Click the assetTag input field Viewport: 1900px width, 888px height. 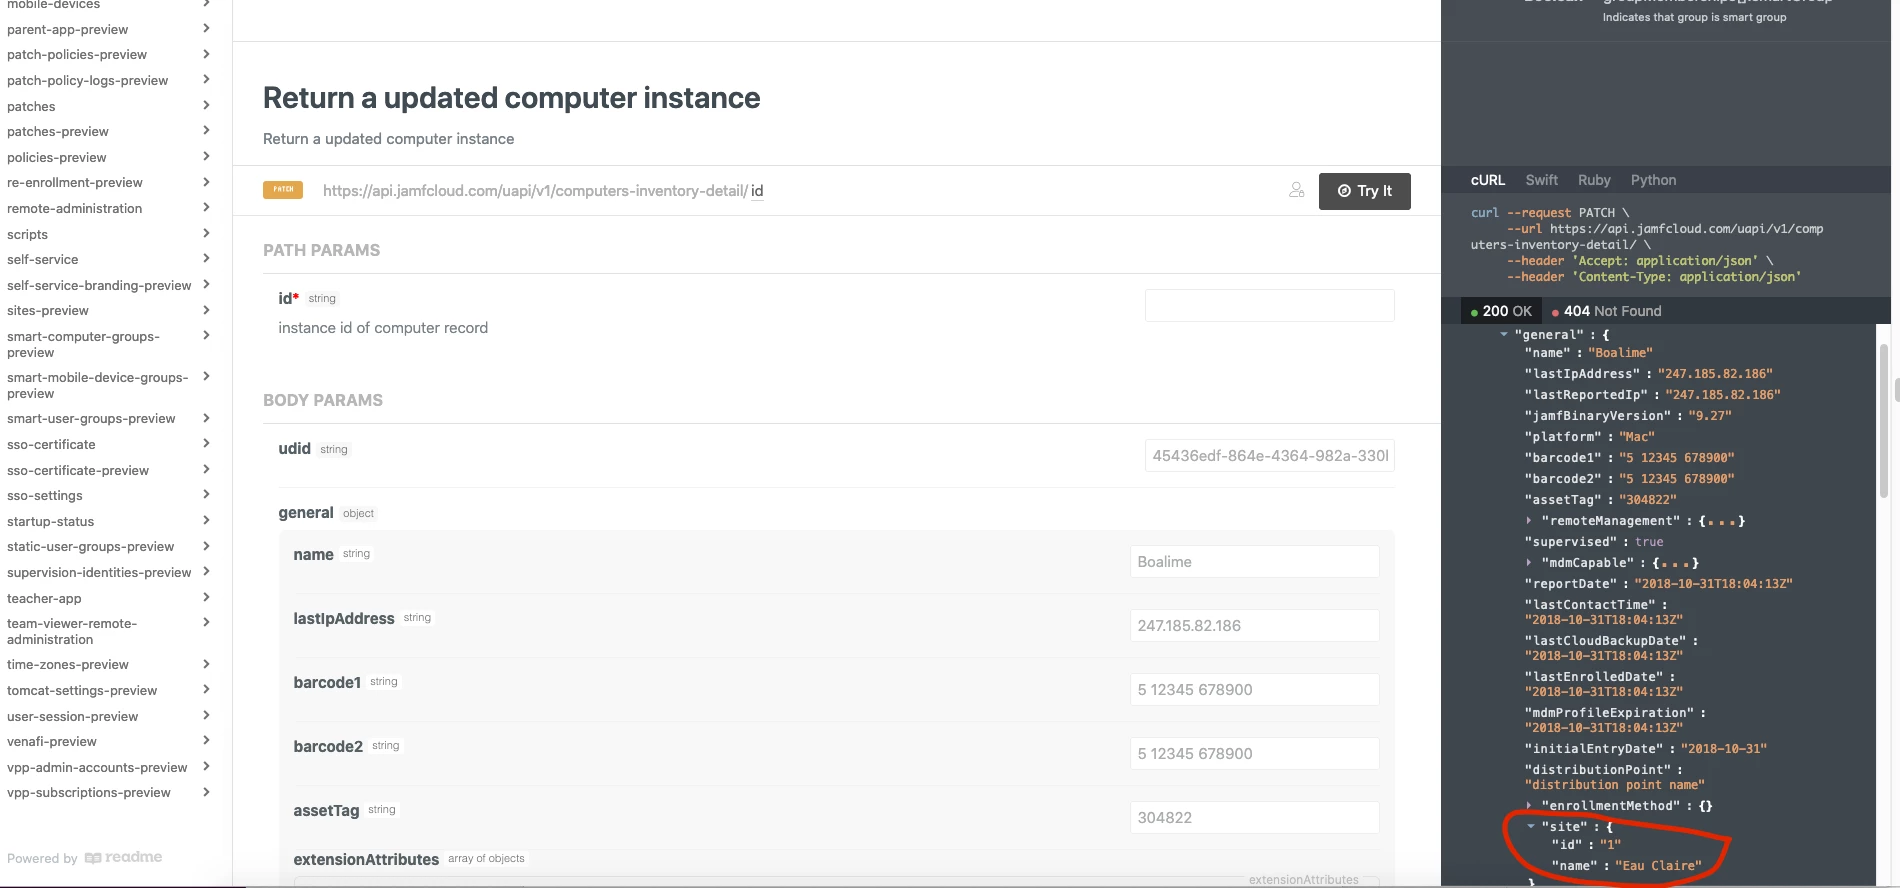[1254, 817]
